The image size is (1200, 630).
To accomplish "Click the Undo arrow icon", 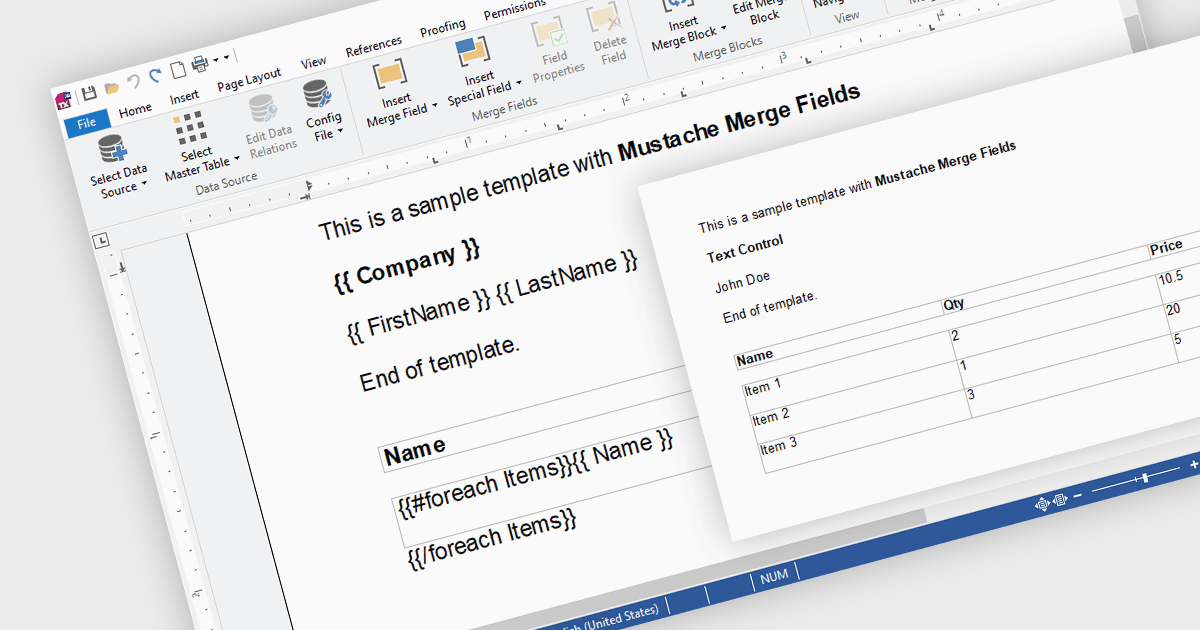I will click(133, 82).
